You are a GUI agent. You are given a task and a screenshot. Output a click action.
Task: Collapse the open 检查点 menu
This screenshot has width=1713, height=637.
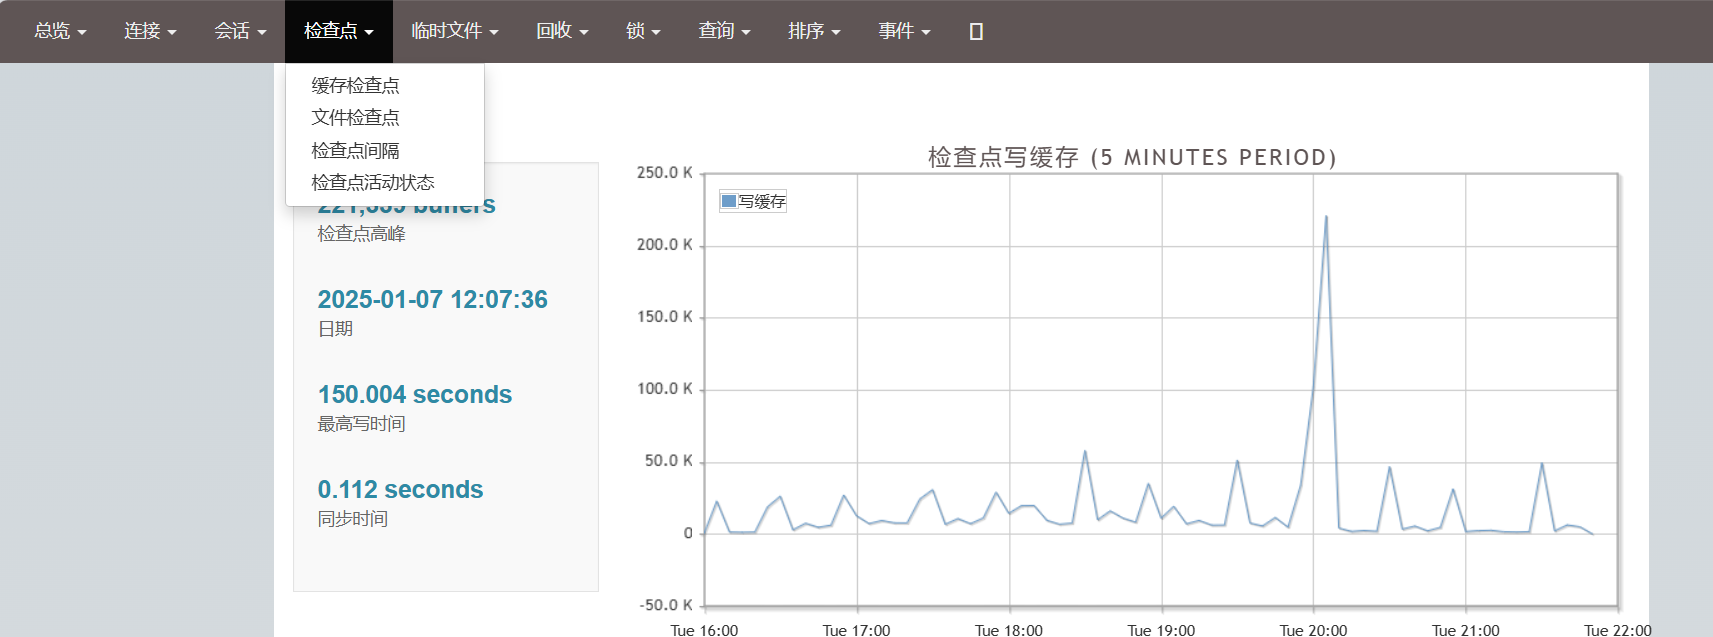[338, 31]
